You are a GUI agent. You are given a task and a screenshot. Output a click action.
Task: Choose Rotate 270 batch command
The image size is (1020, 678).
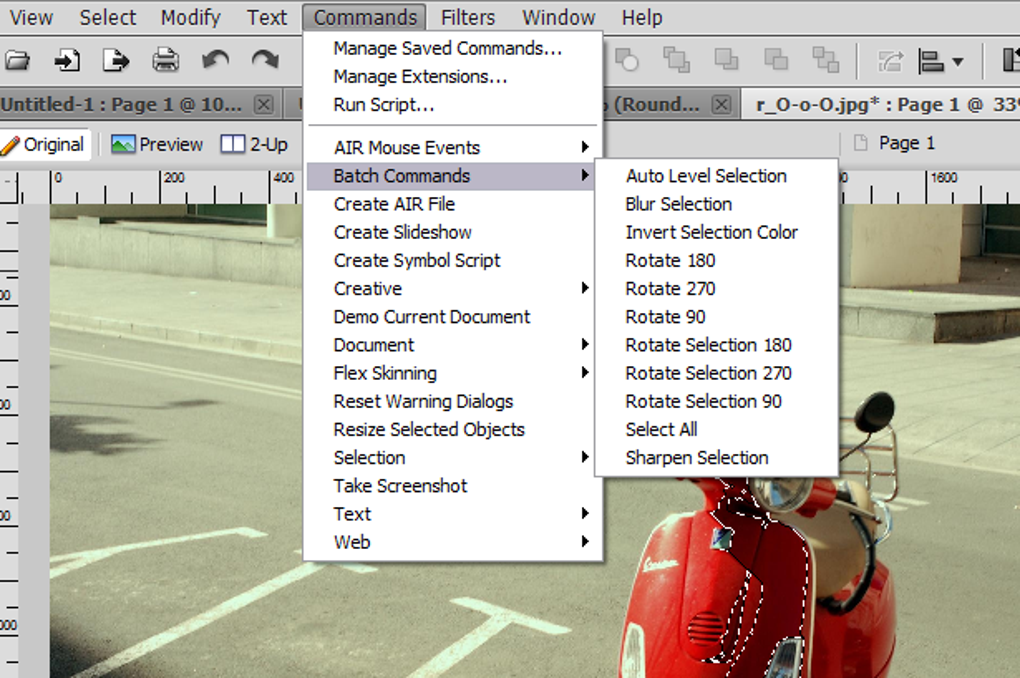[x=716, y=288]
